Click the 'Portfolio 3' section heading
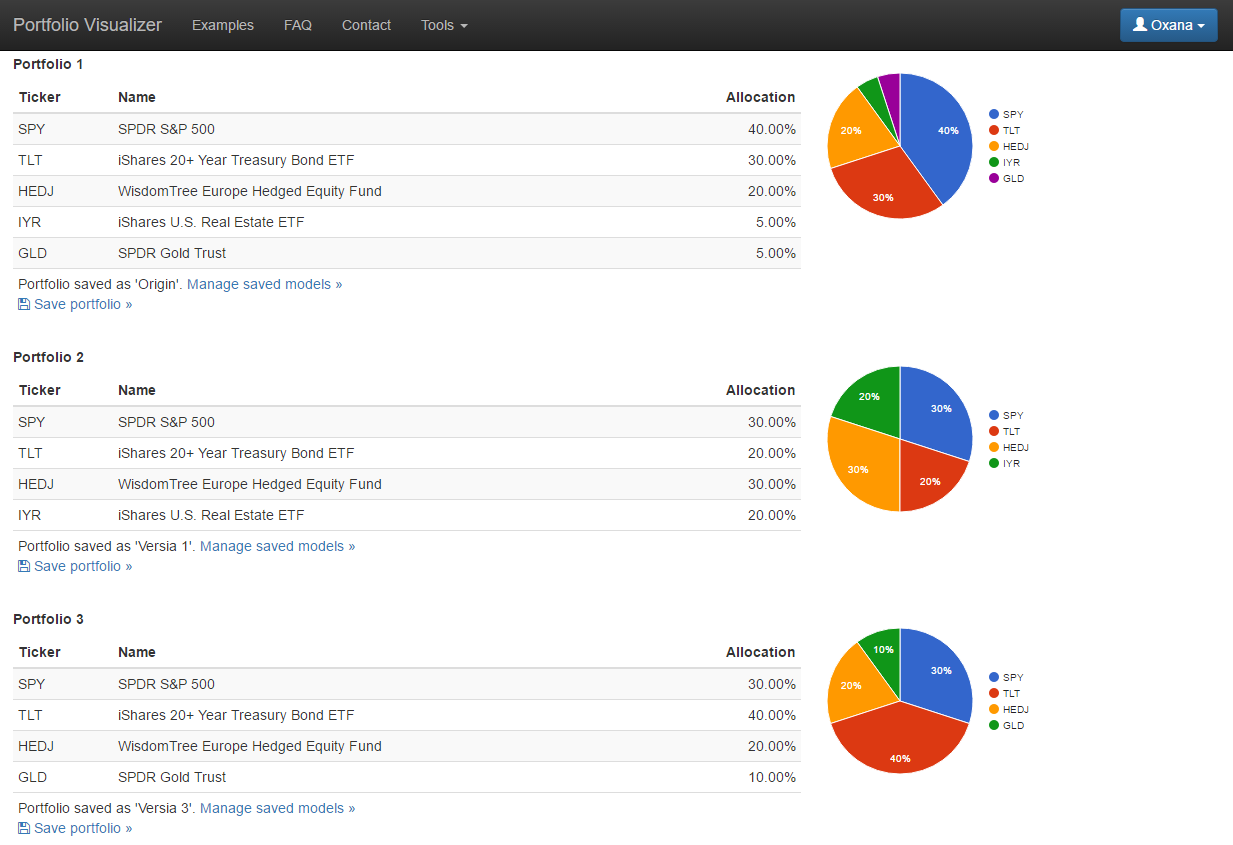1233x845 pixels. (48, 619)
